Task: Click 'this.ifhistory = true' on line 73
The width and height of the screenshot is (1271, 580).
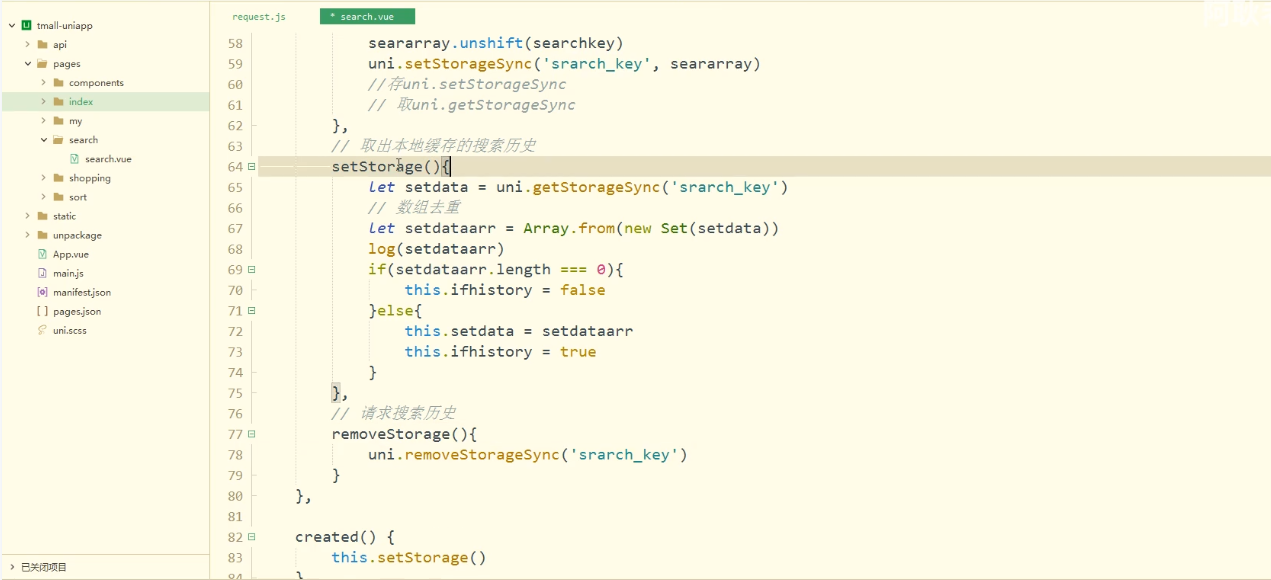Action: pos(500,352)
